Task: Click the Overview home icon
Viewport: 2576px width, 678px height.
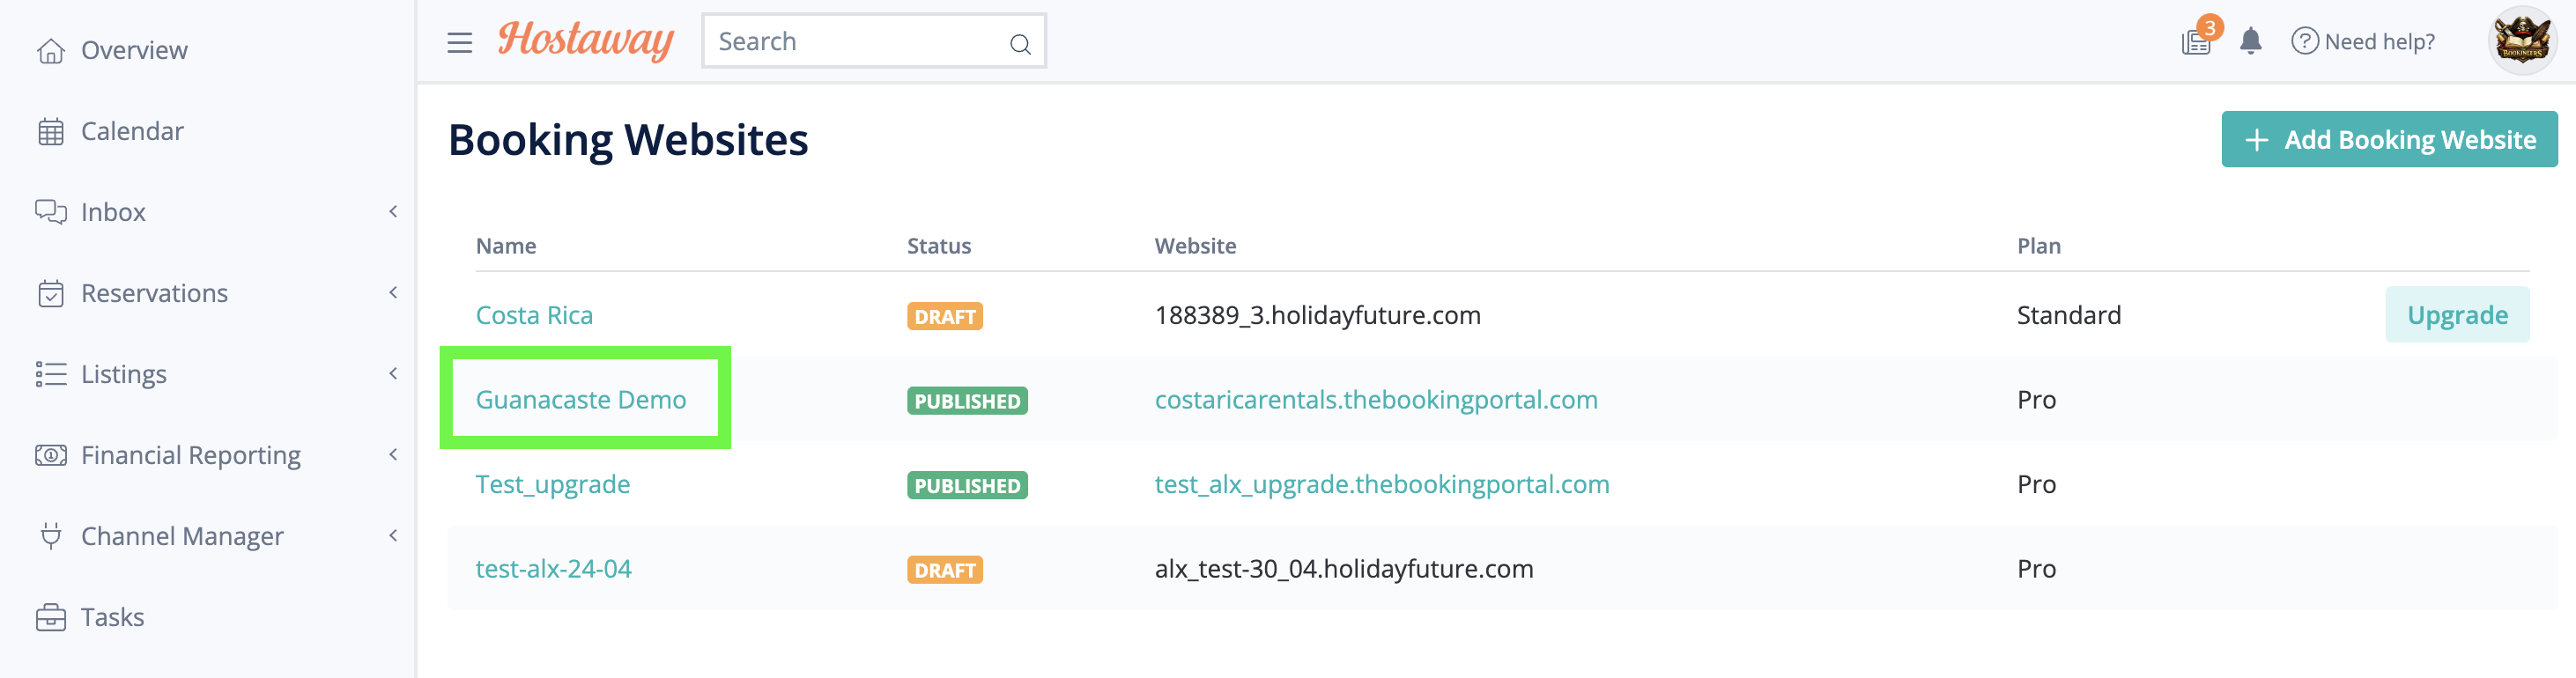Action: point(51,51)
